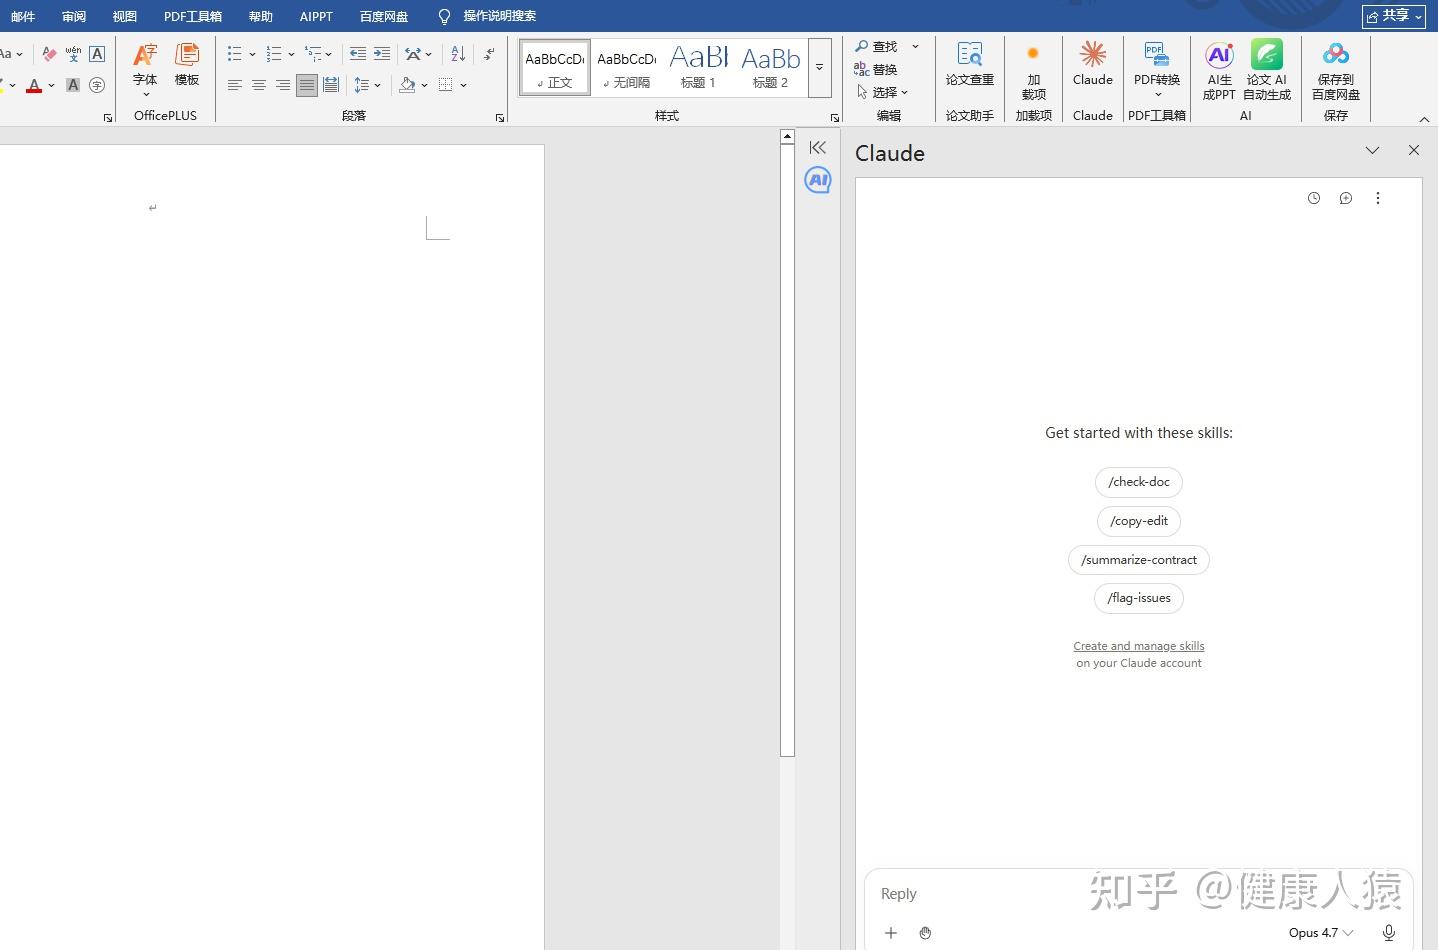This screenshot has height=950, width=1438.
Task: Choose the Opus 4.7 model selector
Action: pyautogui.click(x=1321, y=933)
